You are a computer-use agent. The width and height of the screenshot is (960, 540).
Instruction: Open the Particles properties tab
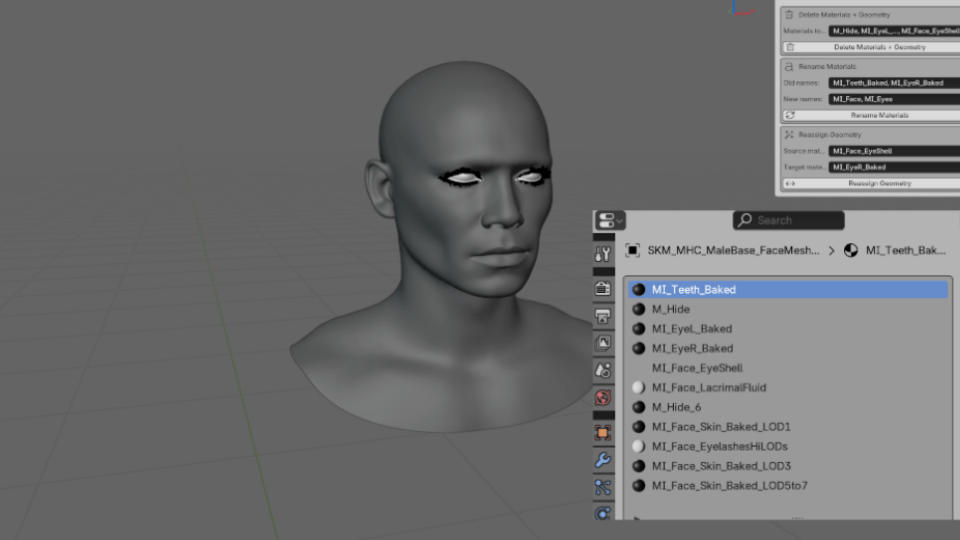coord(603,487)
